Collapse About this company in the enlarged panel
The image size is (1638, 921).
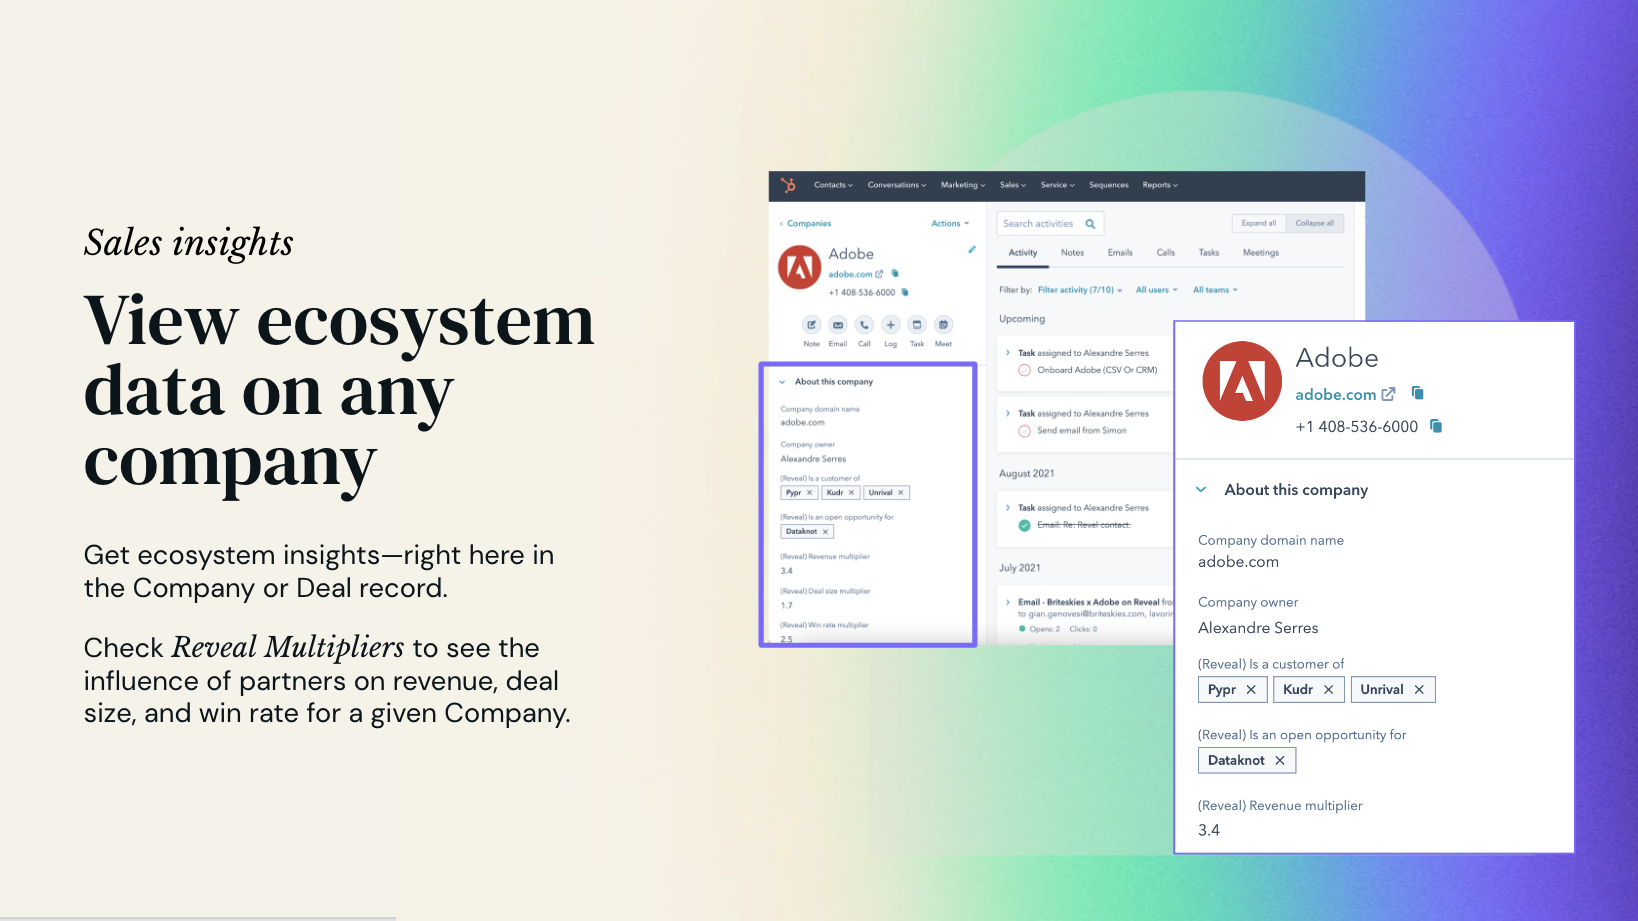coord(1201,490)
